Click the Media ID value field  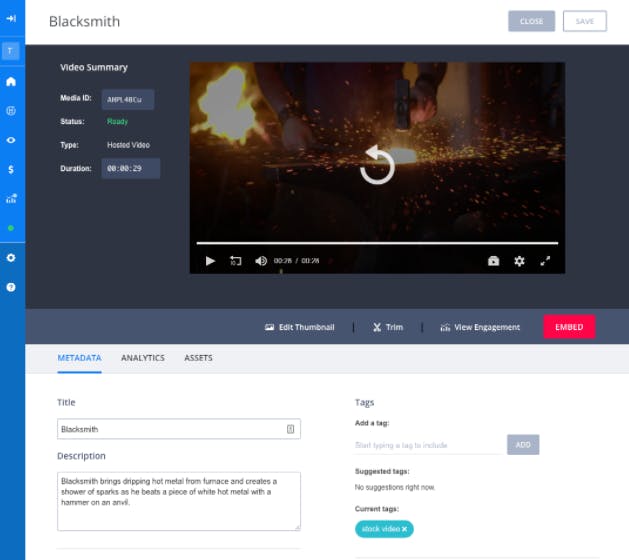coord(128,99)
